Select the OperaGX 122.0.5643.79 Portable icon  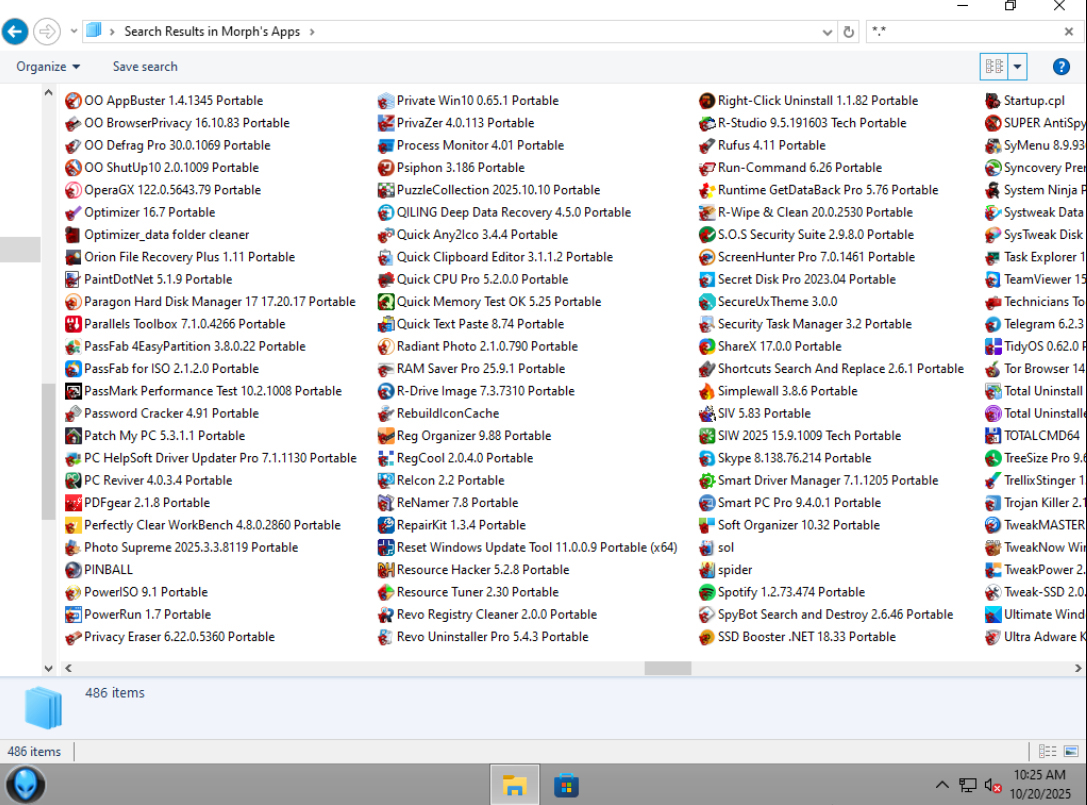(73, 190)
